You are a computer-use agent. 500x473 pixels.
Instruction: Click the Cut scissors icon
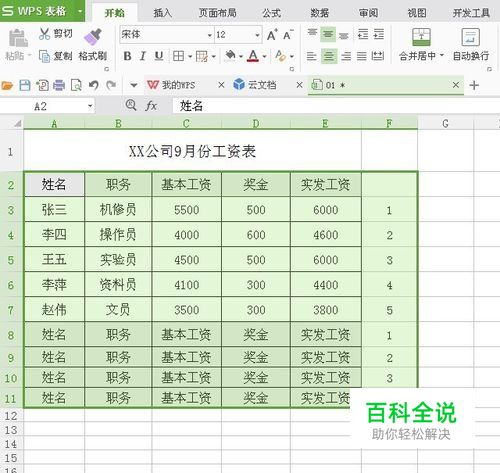44,34
